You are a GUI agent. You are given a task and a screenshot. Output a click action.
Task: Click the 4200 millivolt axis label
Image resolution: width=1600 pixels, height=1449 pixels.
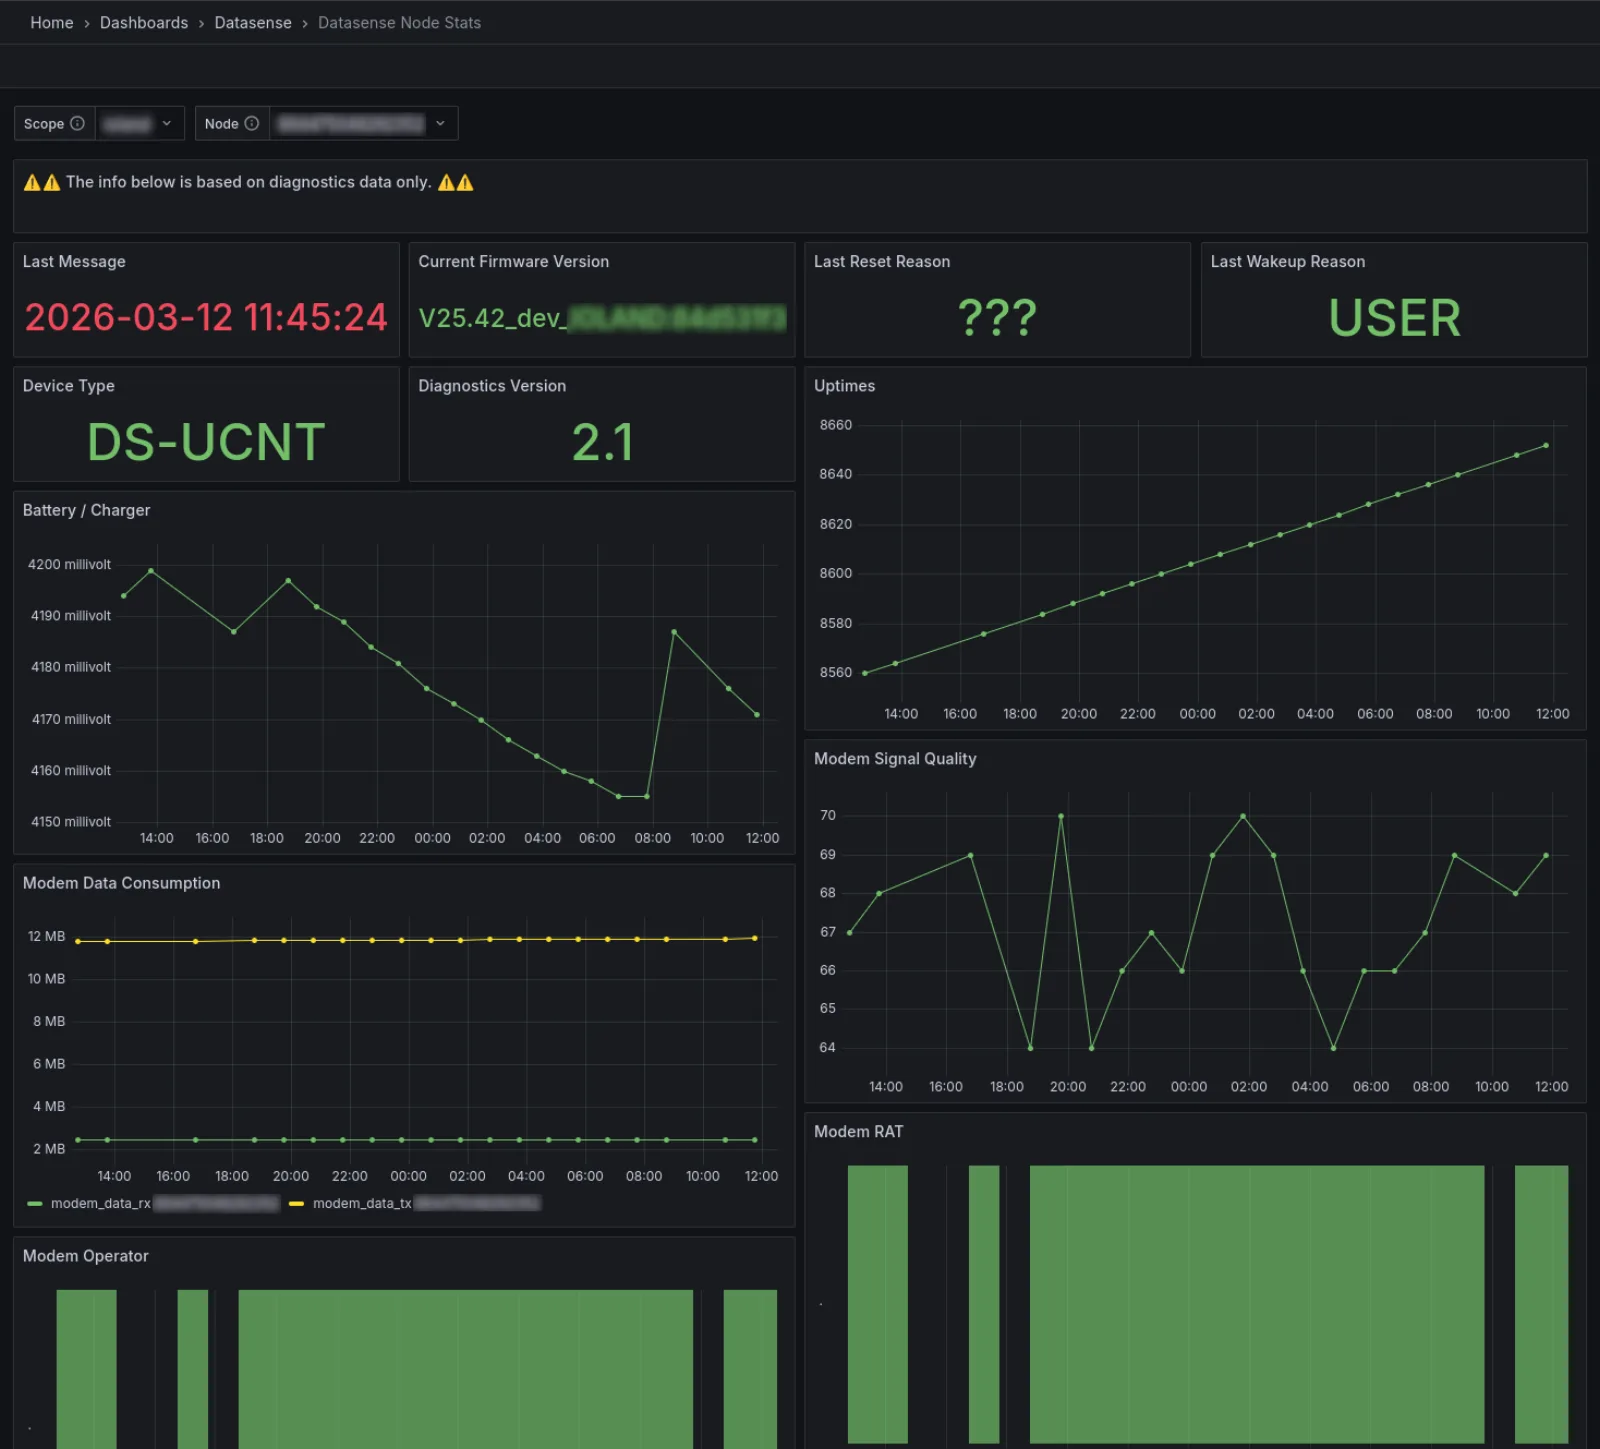pyautogui.click(x=69, y=564)
